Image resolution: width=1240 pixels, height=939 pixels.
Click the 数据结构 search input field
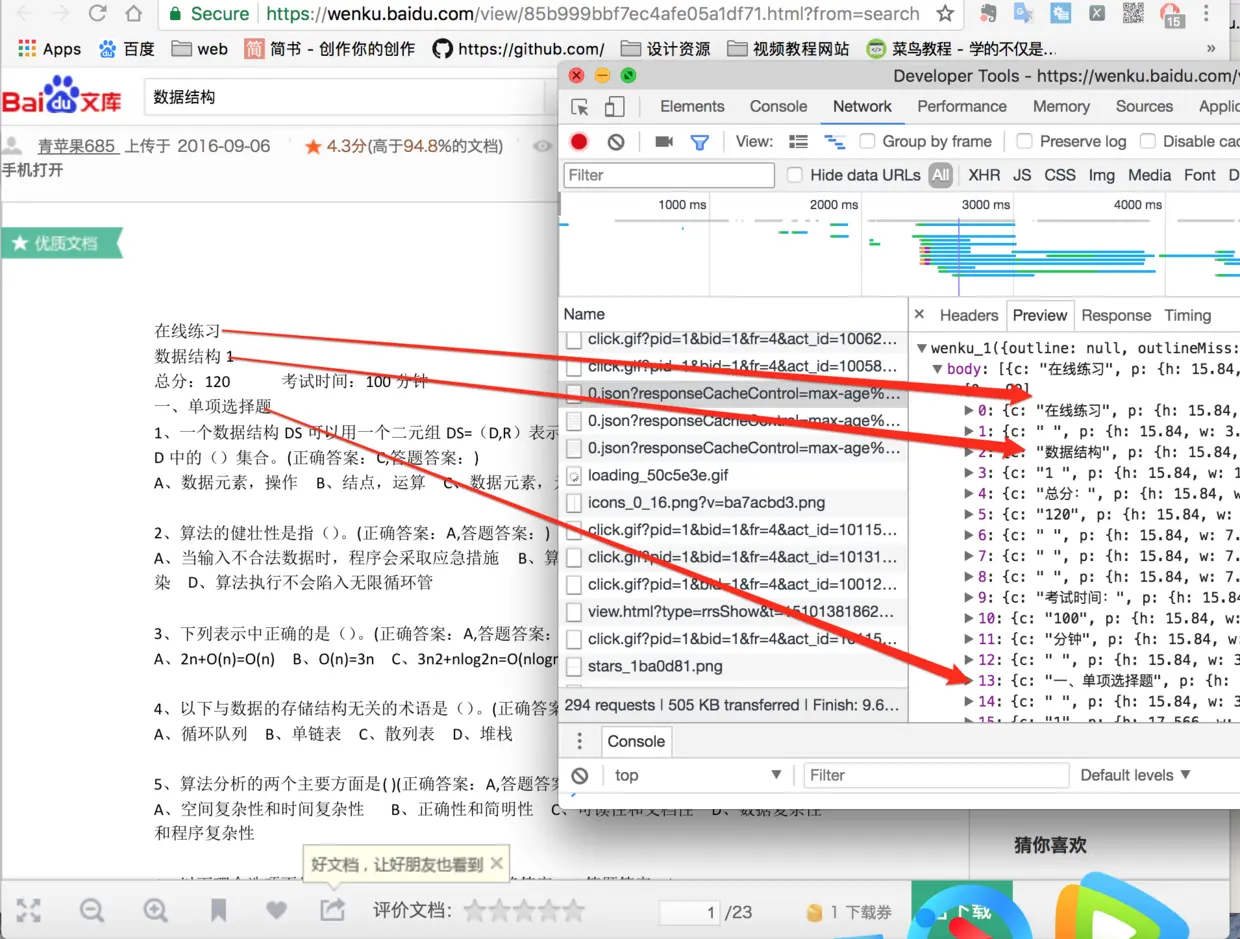click(x=345, y=97)
